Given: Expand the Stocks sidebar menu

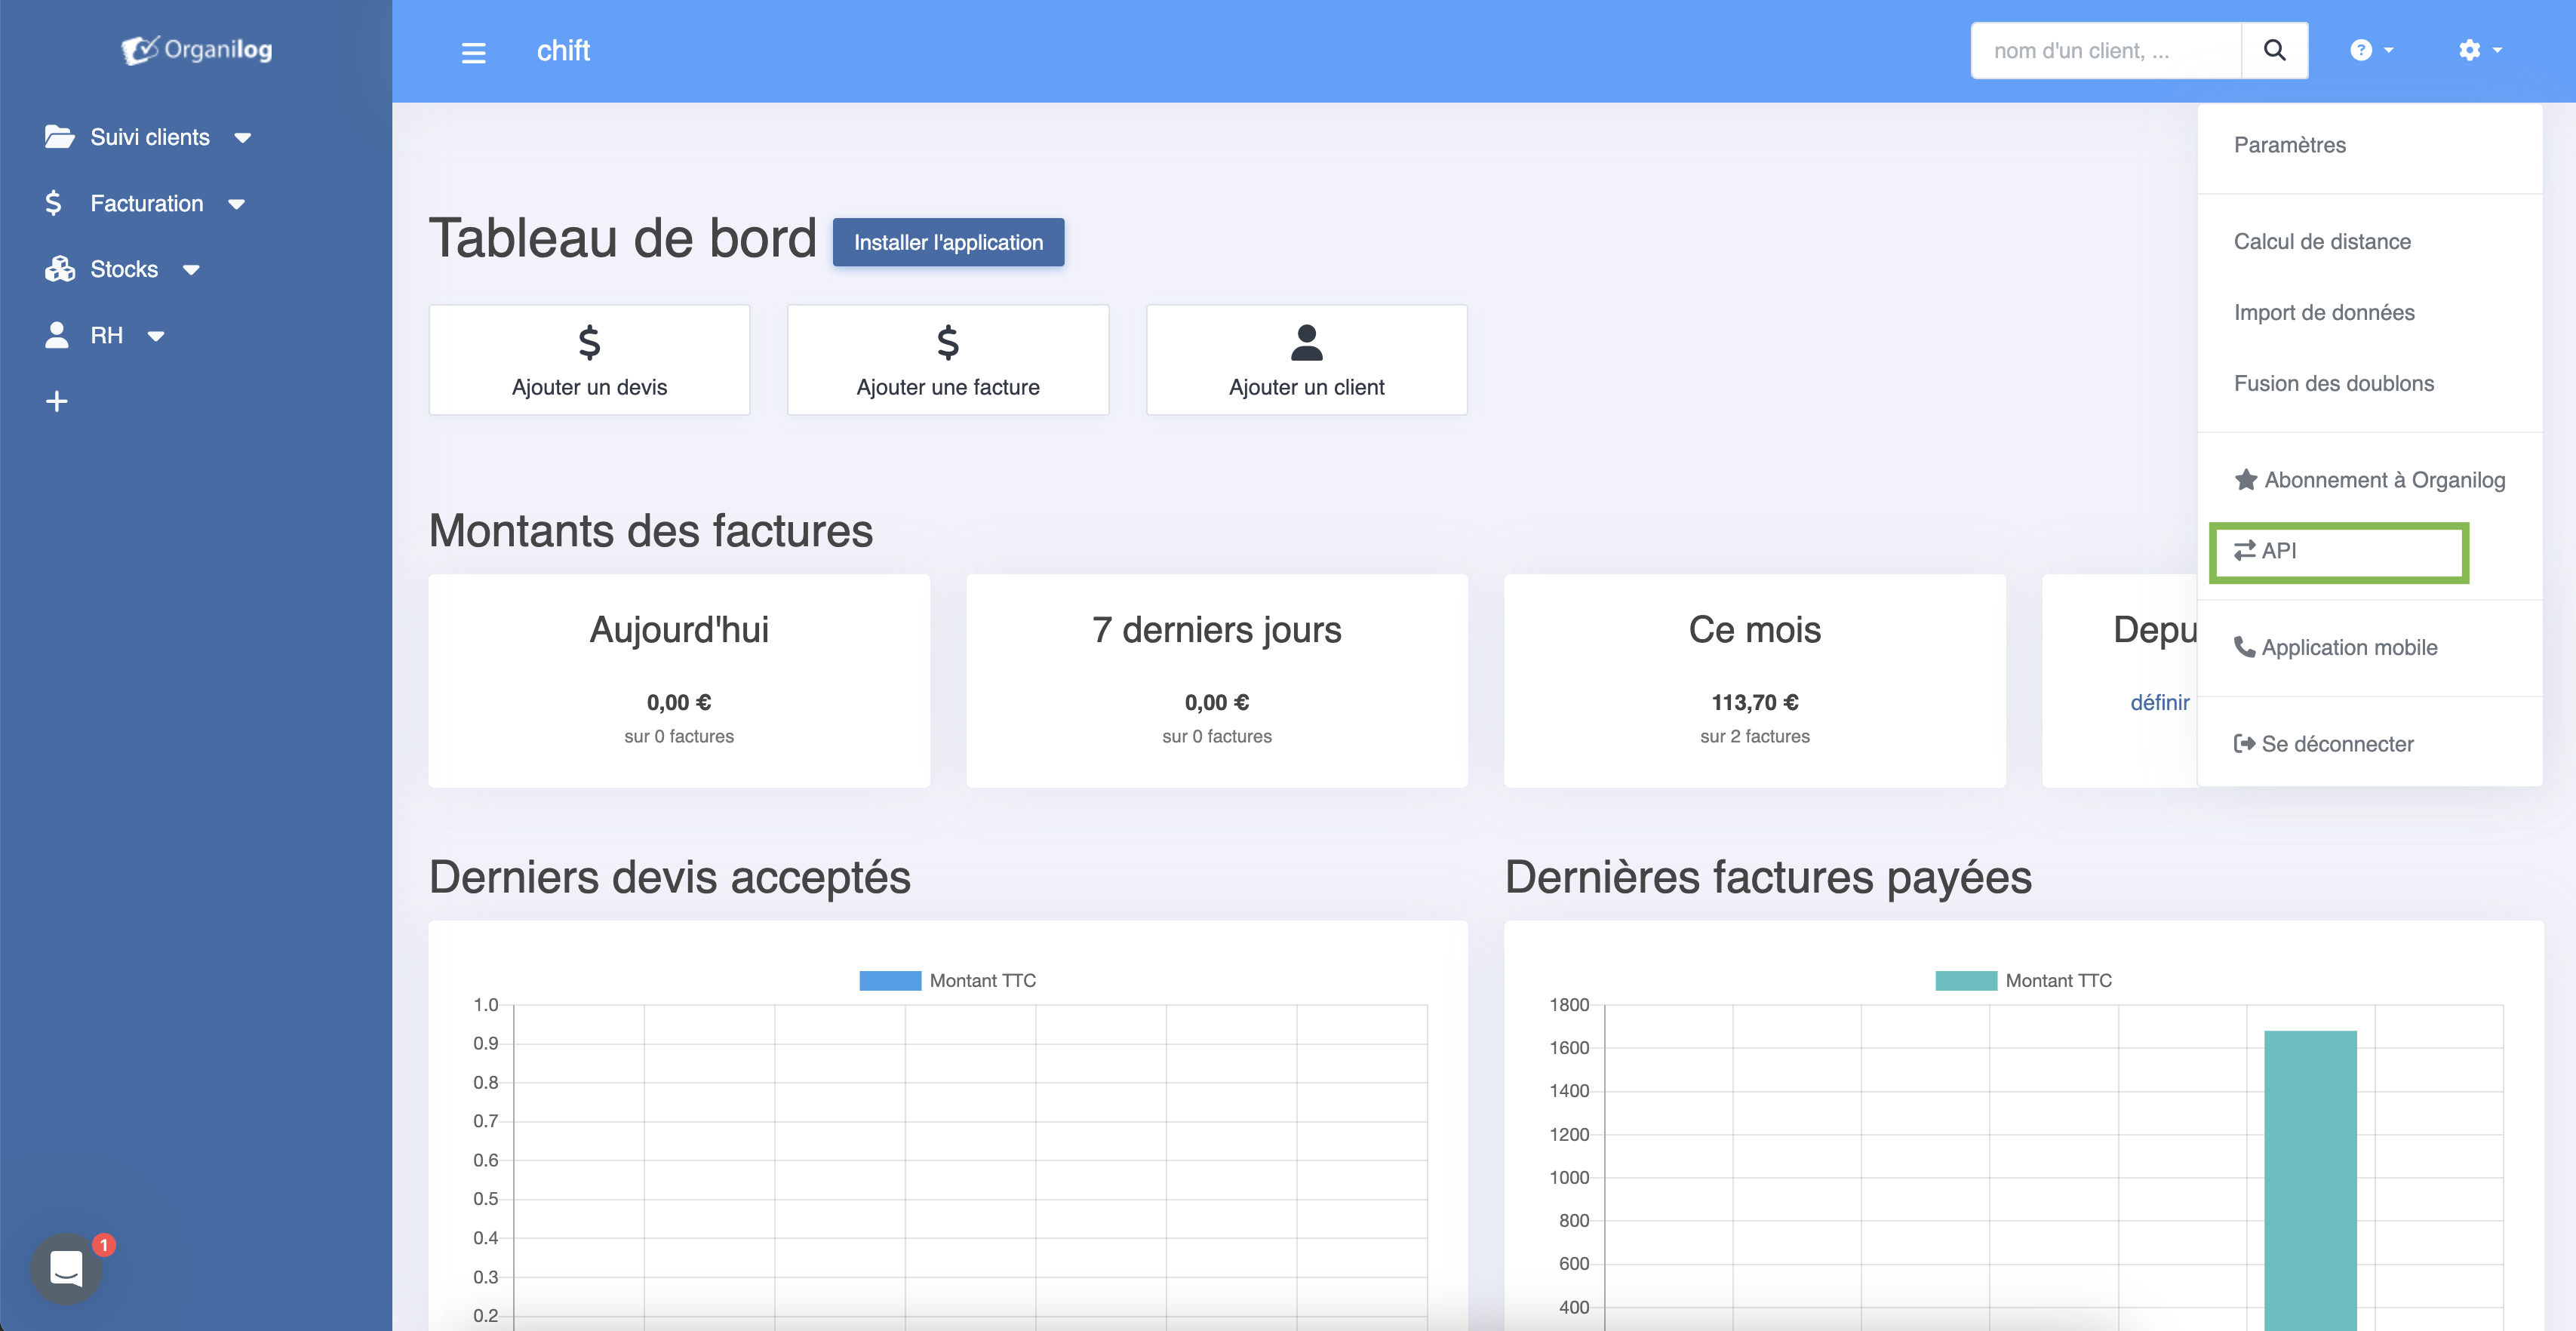Looking at the screenshot, I should [x=124, y=269].
